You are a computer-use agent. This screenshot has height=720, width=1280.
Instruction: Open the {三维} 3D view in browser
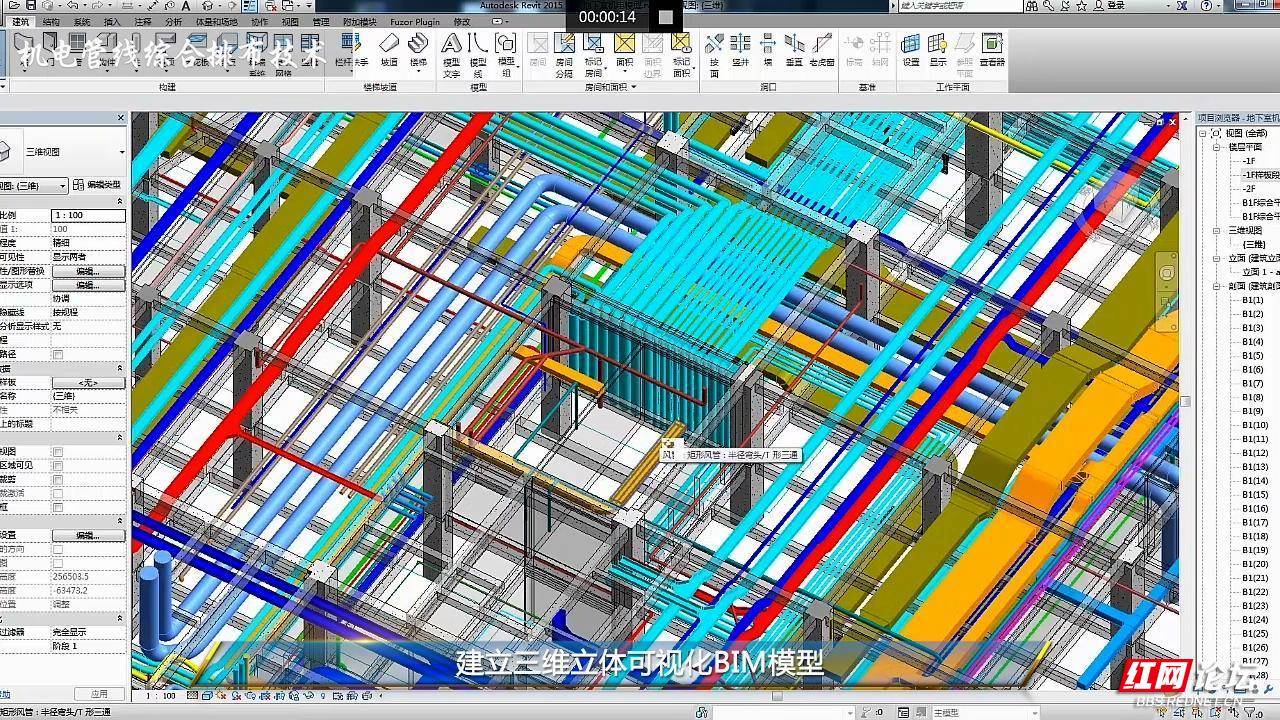click(x=1253, y=244)
